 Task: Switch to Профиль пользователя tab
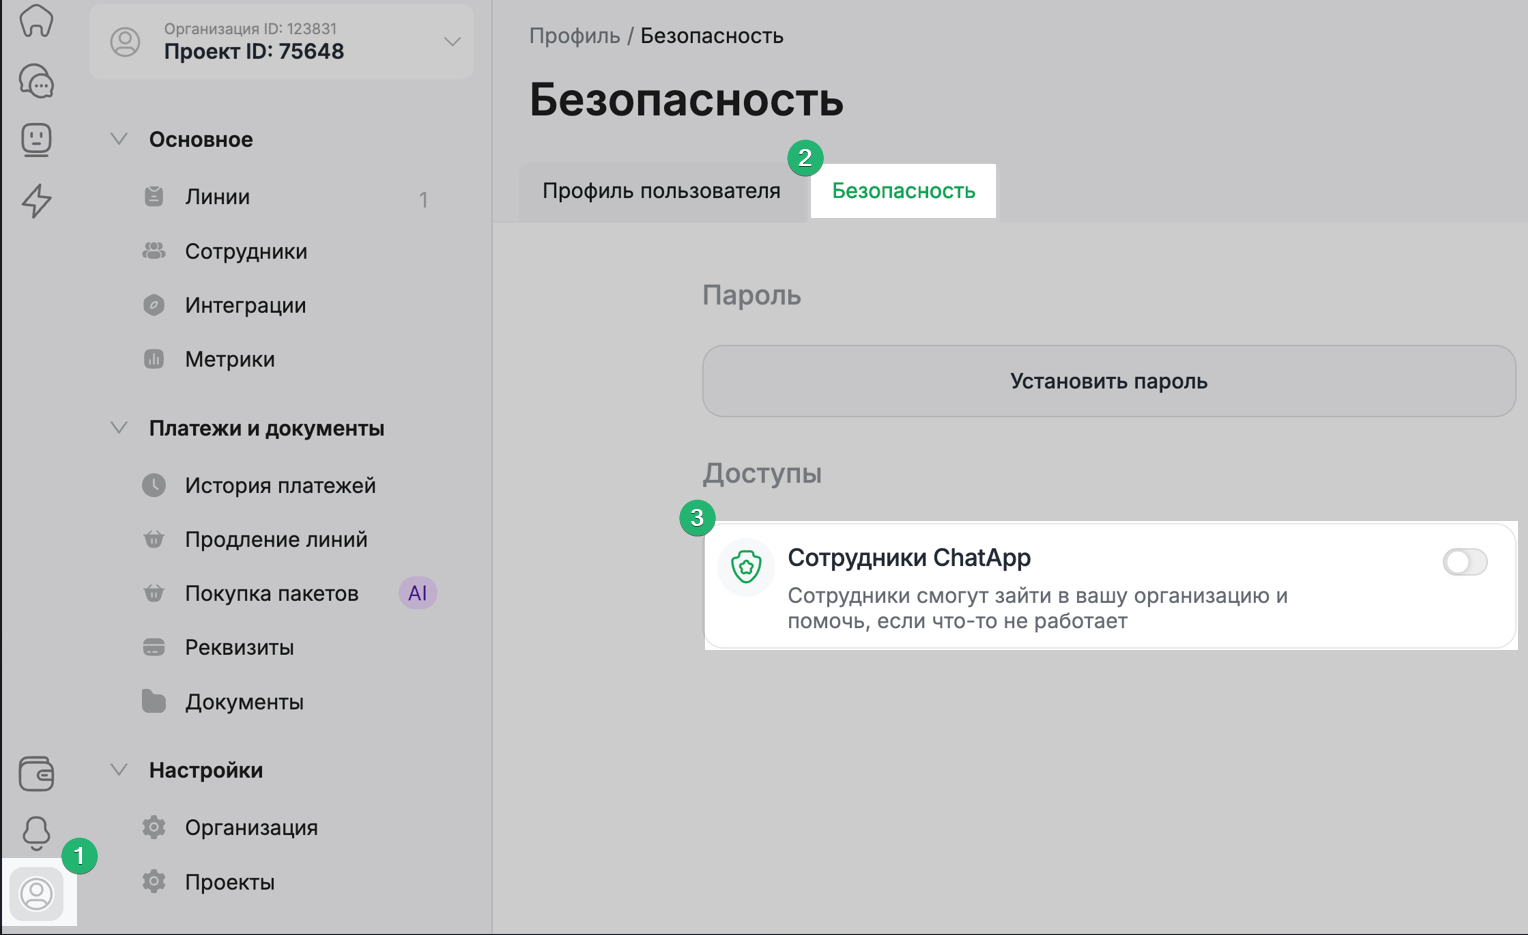[x=661, y=191]
